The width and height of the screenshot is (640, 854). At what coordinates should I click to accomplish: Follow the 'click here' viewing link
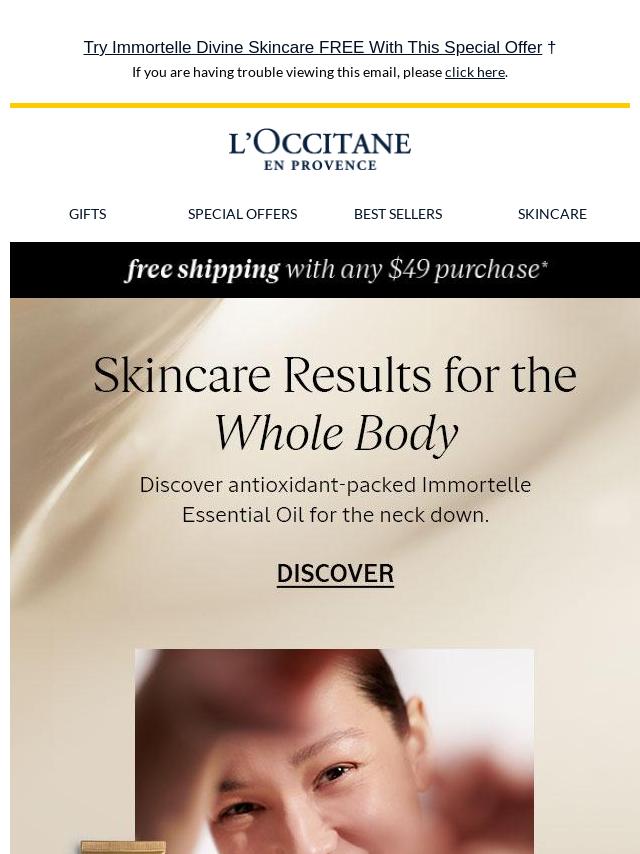coord(474,72)
